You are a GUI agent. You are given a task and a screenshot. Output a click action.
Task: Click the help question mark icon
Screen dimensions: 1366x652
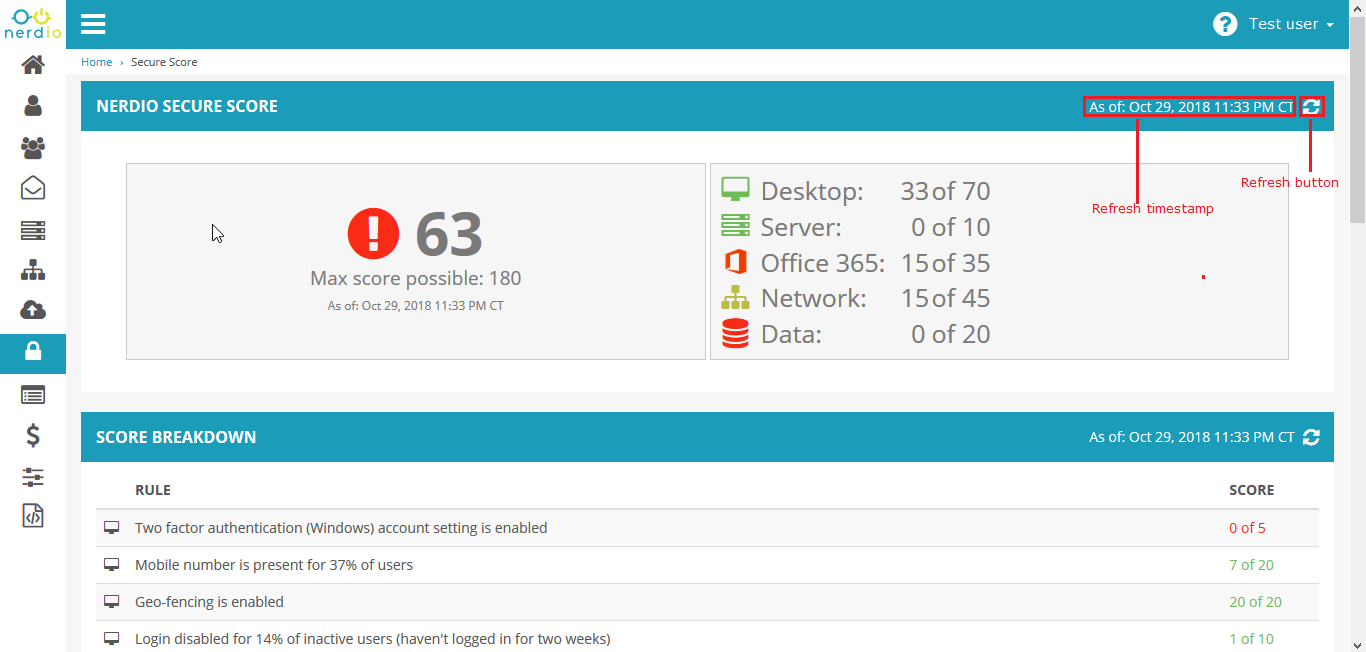[x=1225, y=24]
